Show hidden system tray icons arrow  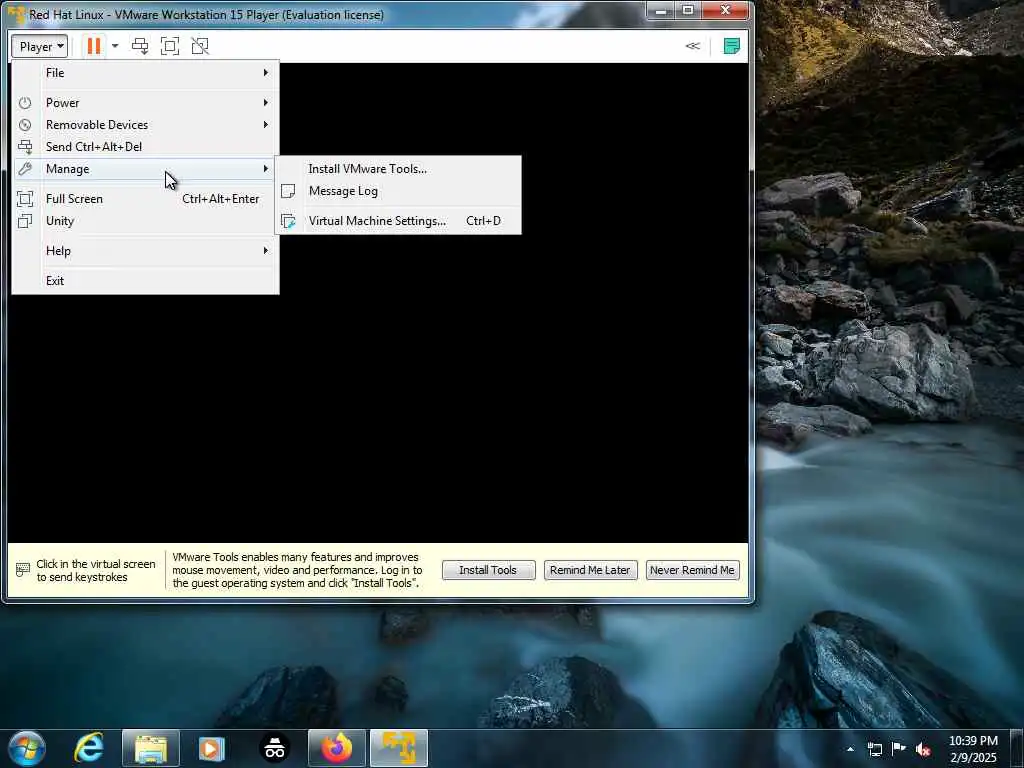850,749
